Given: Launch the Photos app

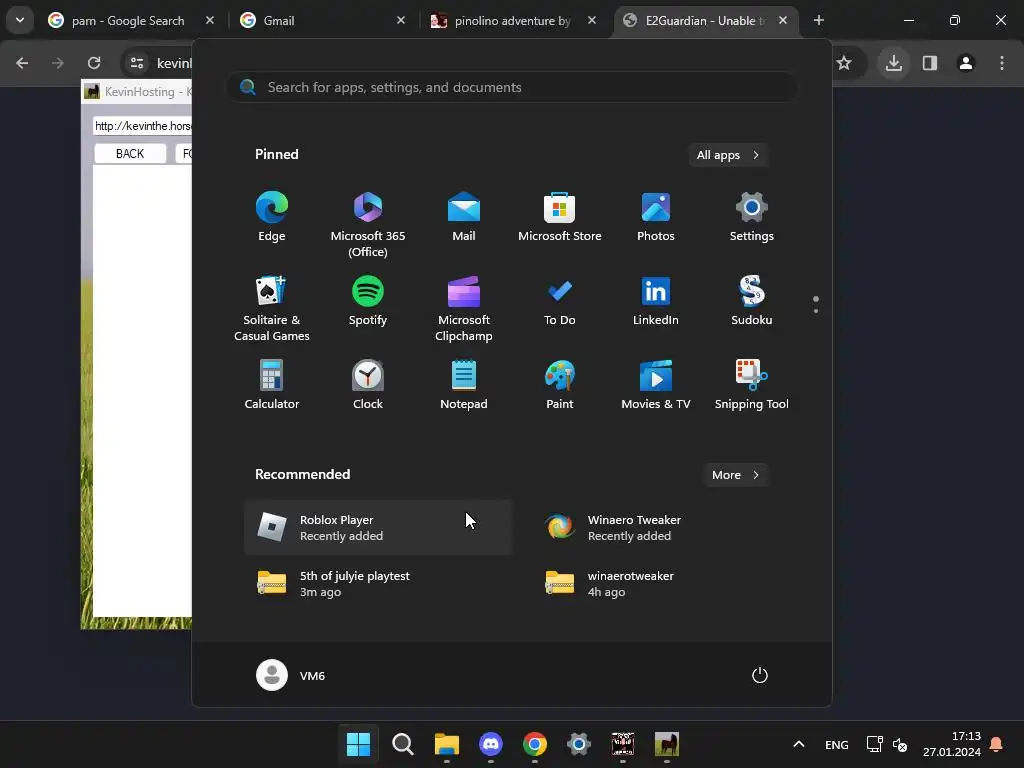Looking at the screenshot, I should click(x=656, y=217).
